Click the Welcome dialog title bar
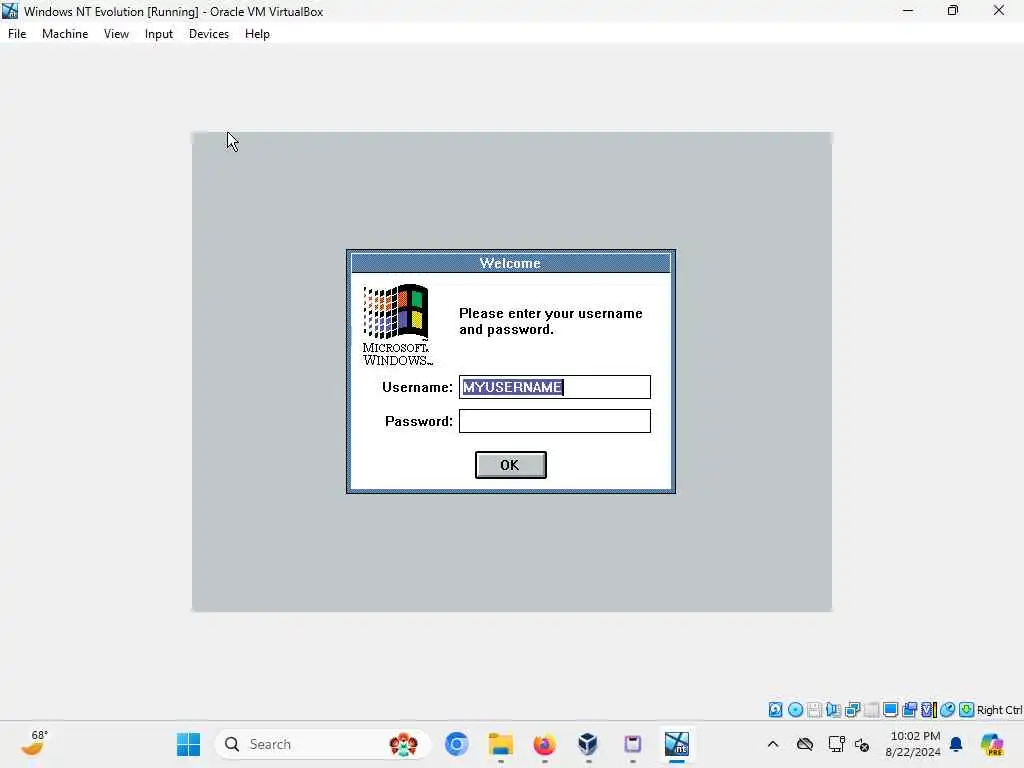The width and height of the screenshot is (1024, 768). point(511,263)
